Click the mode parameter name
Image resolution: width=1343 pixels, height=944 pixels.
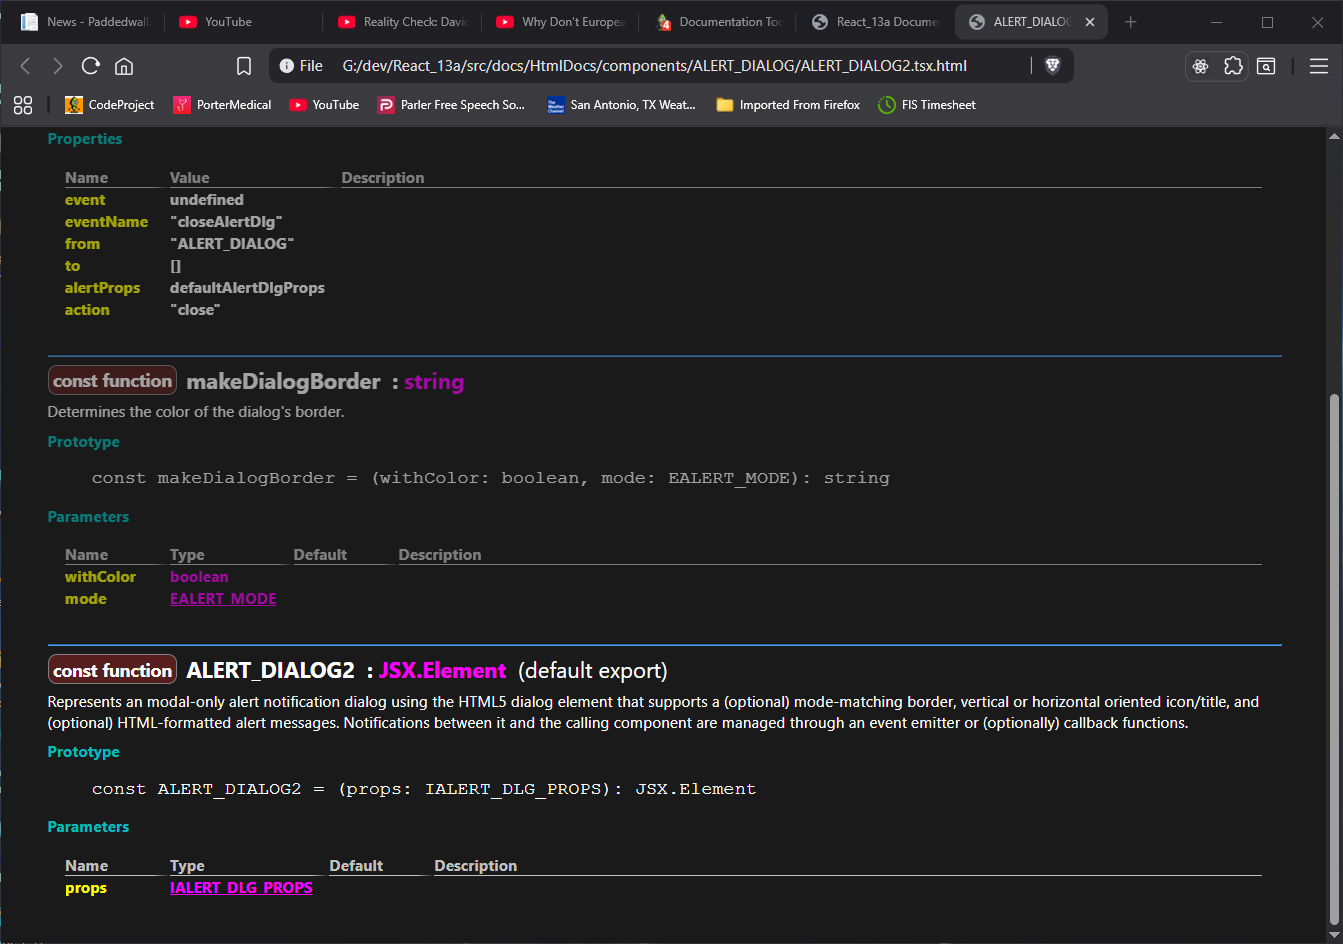click(85, 599)
